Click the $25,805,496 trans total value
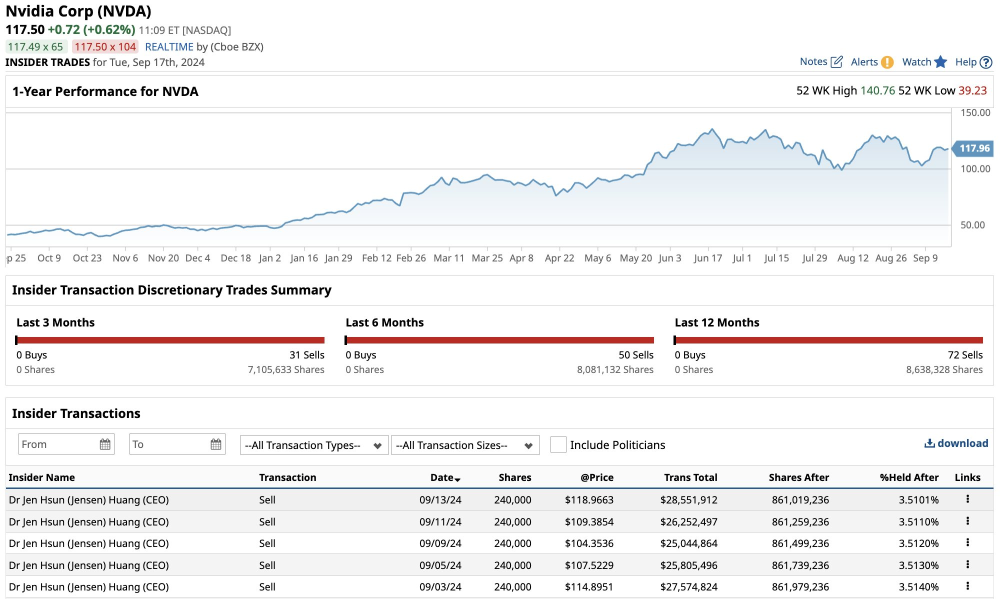The height and width of the screenshot is (599, 1003). click(689, 565)
